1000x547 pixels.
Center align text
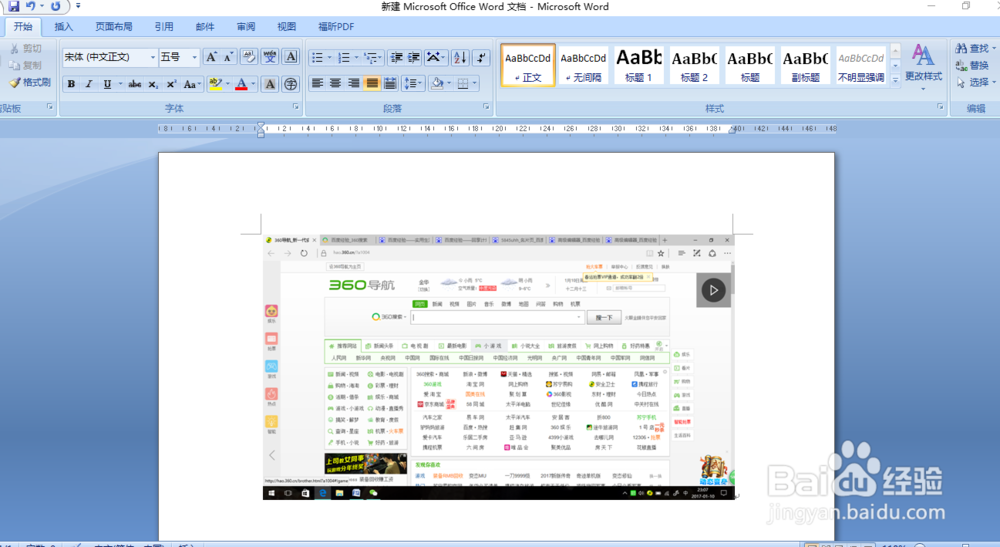pos(335,84)
